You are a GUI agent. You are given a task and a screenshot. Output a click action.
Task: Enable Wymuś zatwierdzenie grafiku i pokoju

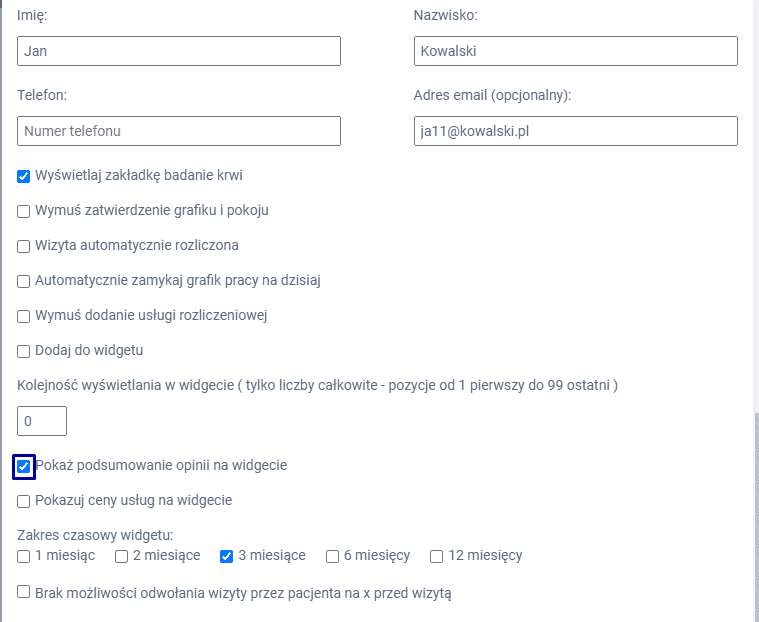pos(24,211)
